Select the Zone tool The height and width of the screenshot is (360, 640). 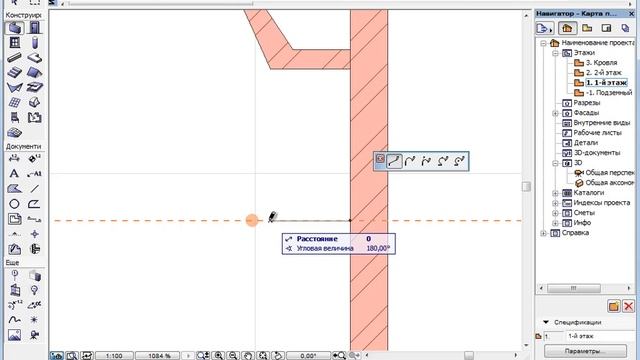pyautogui.click(x=35, y=118)
